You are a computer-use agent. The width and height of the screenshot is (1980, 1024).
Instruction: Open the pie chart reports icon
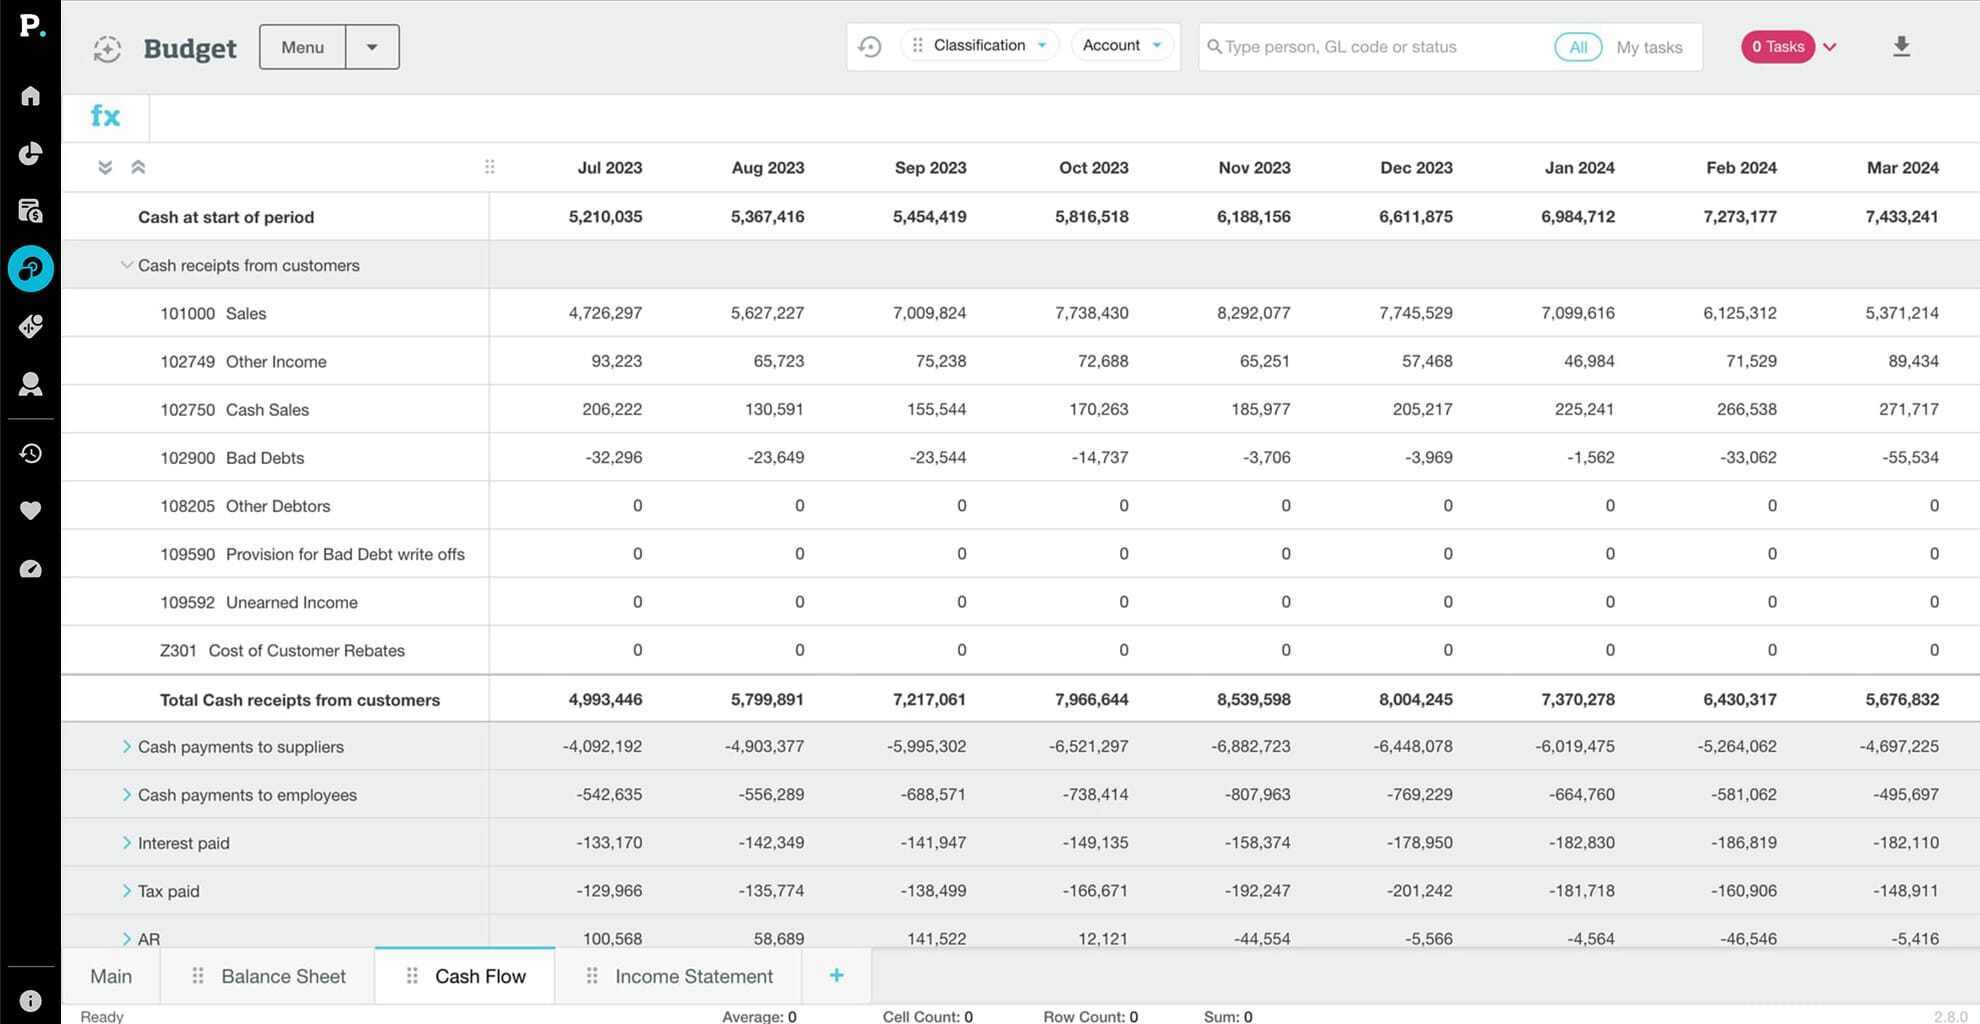click(30, 153)
